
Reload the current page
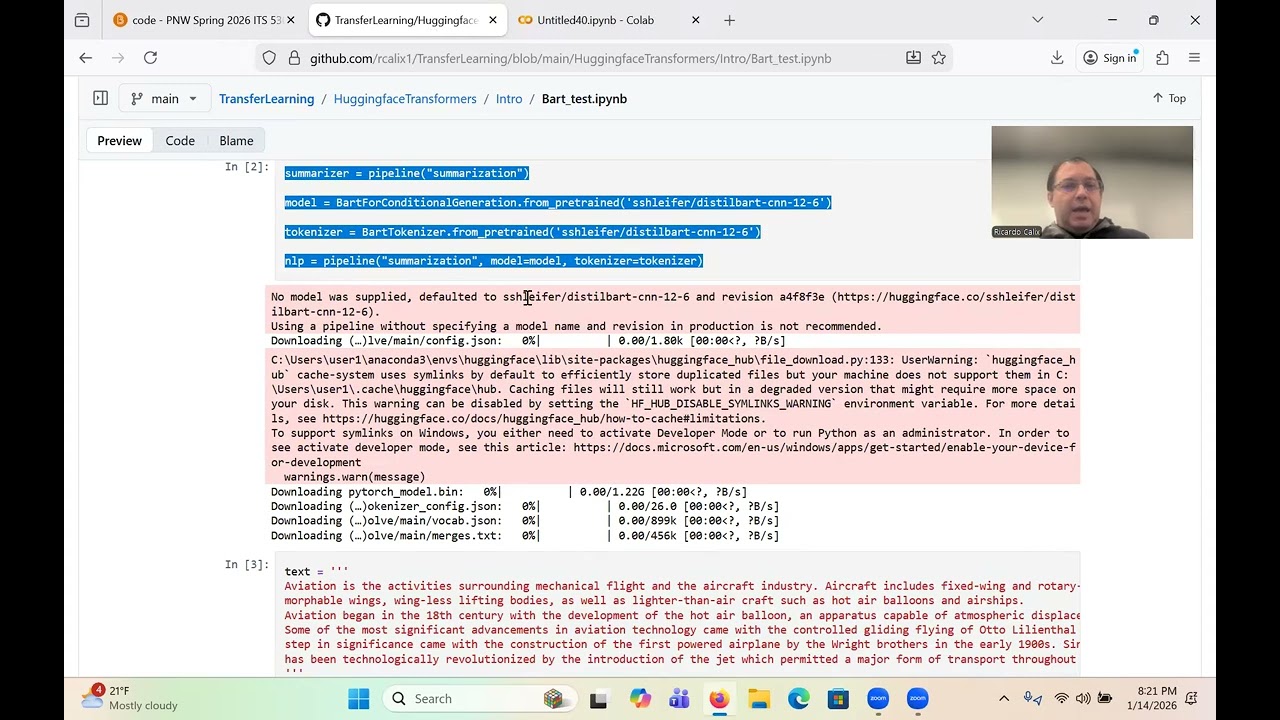click(150, 58)
